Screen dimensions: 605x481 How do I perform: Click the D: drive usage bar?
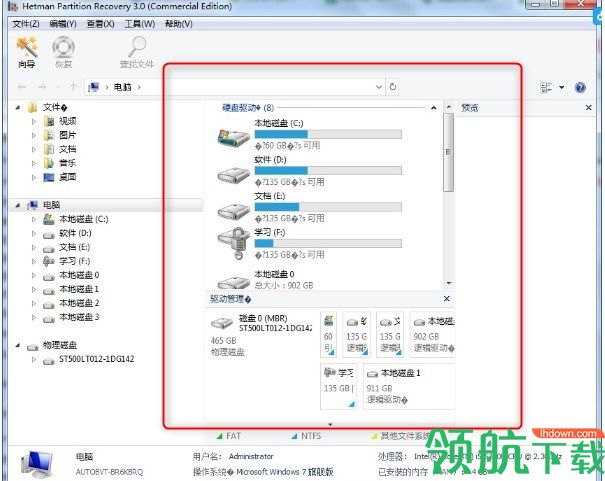point(328,170)
